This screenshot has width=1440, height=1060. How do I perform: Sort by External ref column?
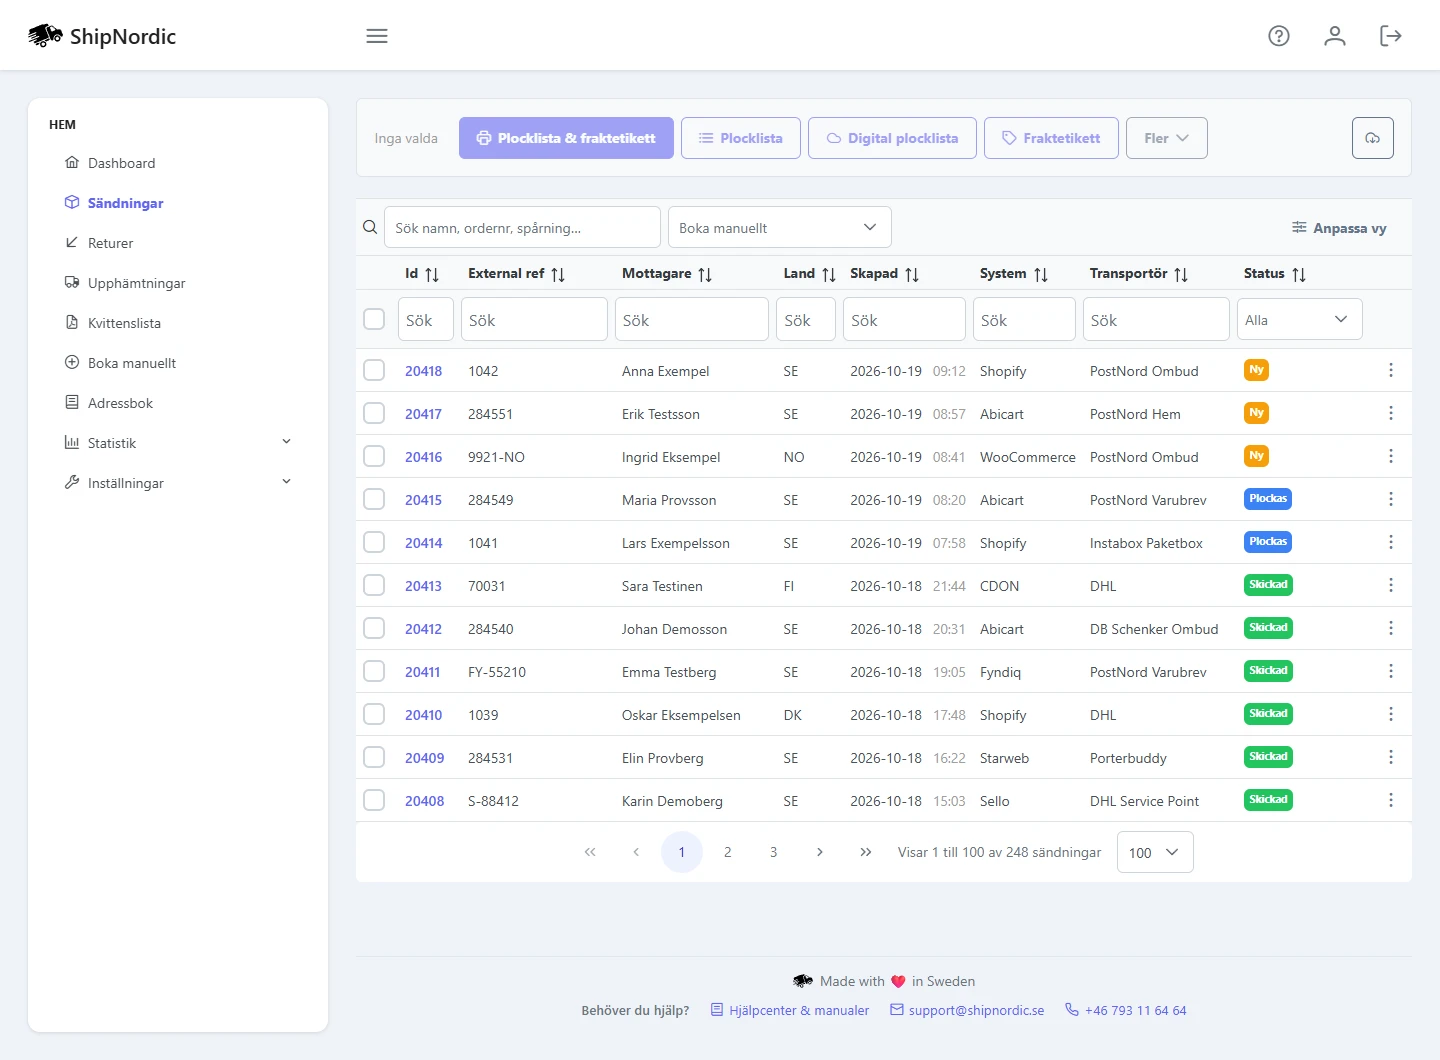coord(558,274)
